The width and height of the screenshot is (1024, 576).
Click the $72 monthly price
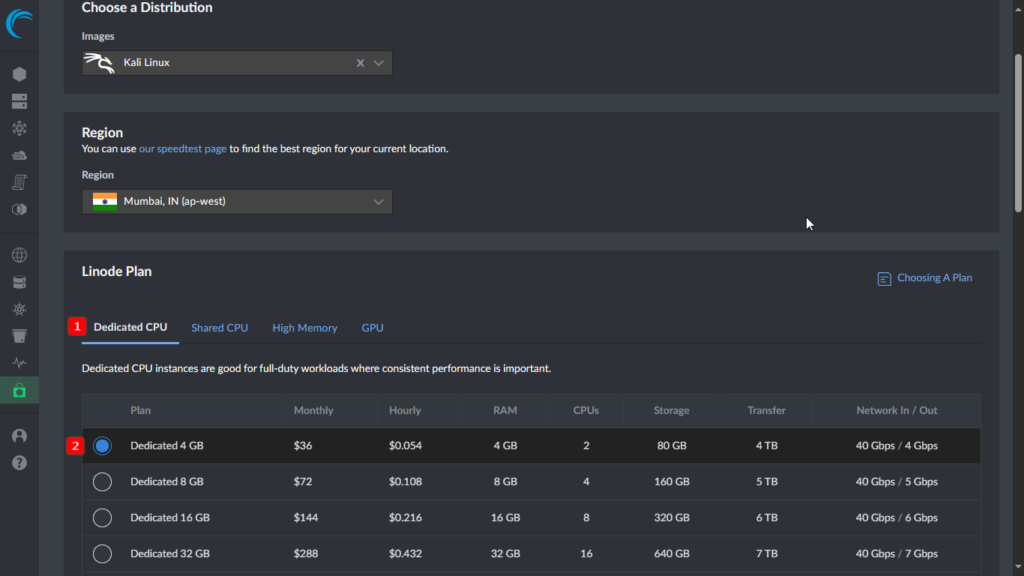point(303,481)
